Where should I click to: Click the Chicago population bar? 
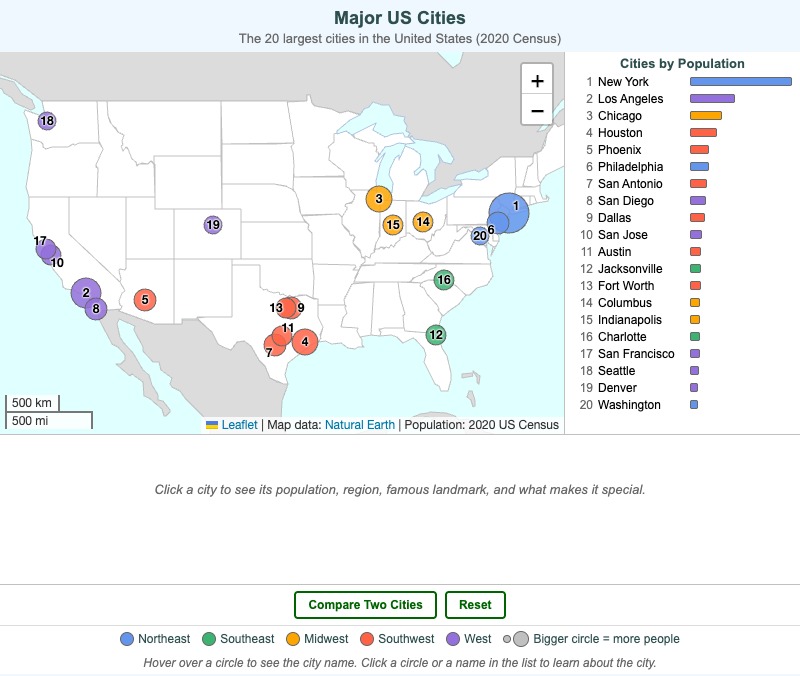[706, 115]
